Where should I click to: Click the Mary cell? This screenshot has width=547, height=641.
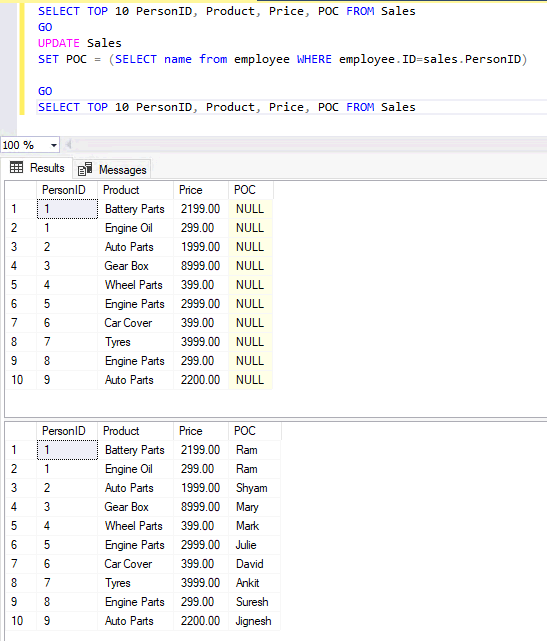[x=255, y=507]
